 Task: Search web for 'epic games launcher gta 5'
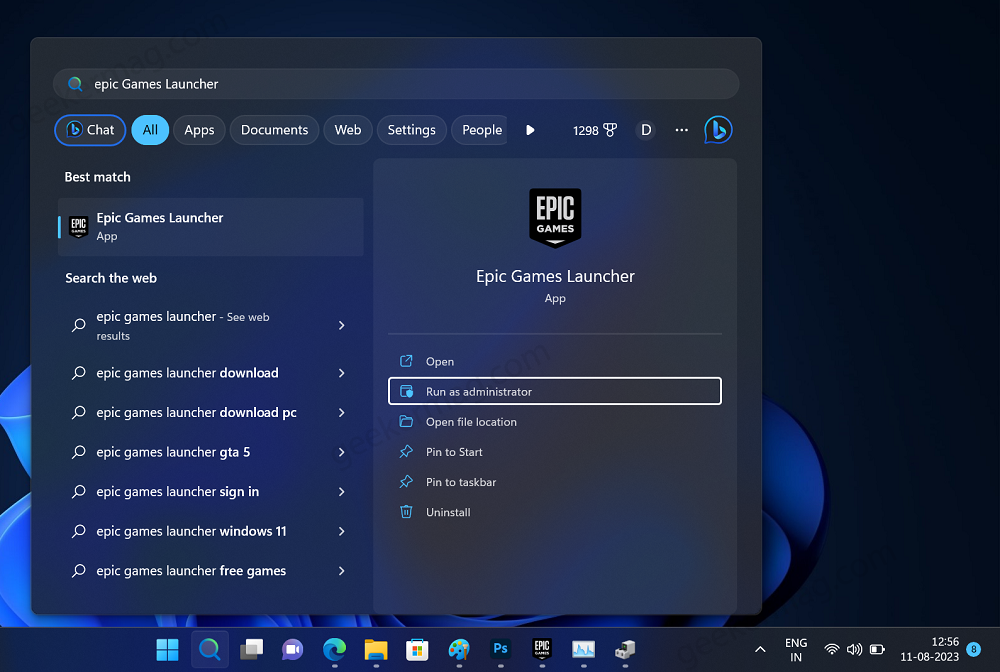tap(210, 452)
